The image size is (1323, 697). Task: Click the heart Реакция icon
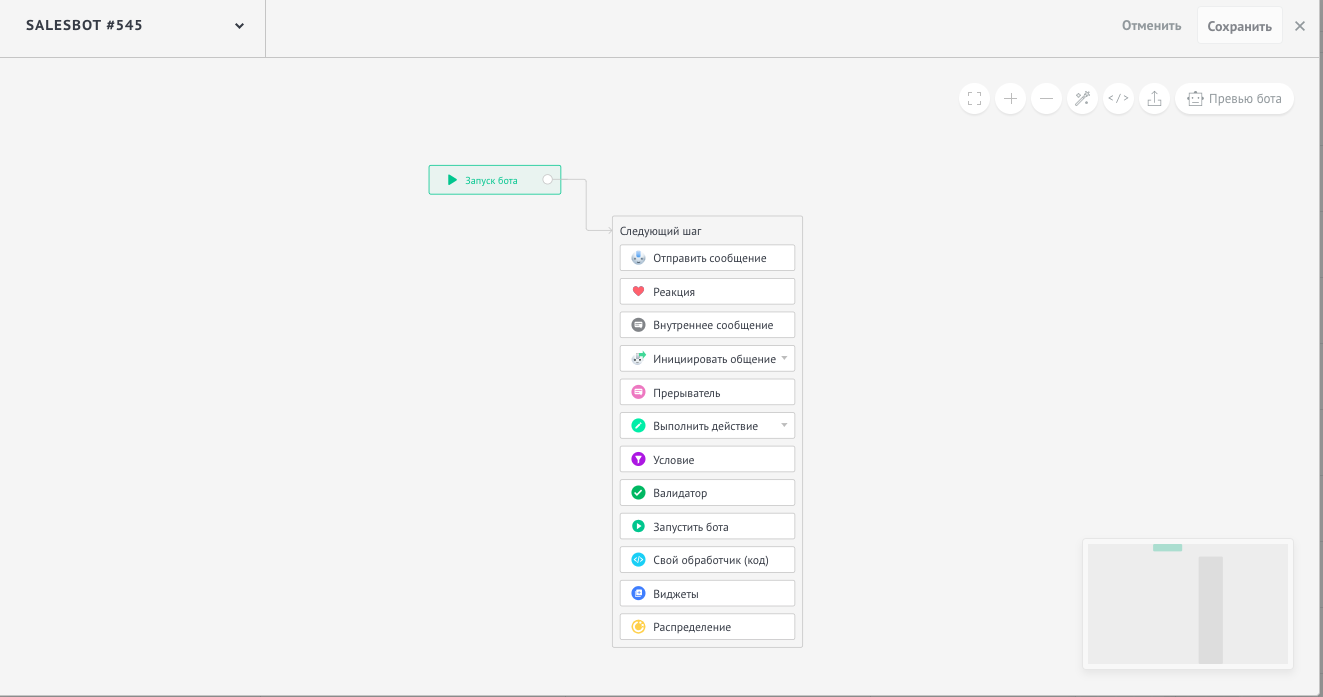(638, 292)
